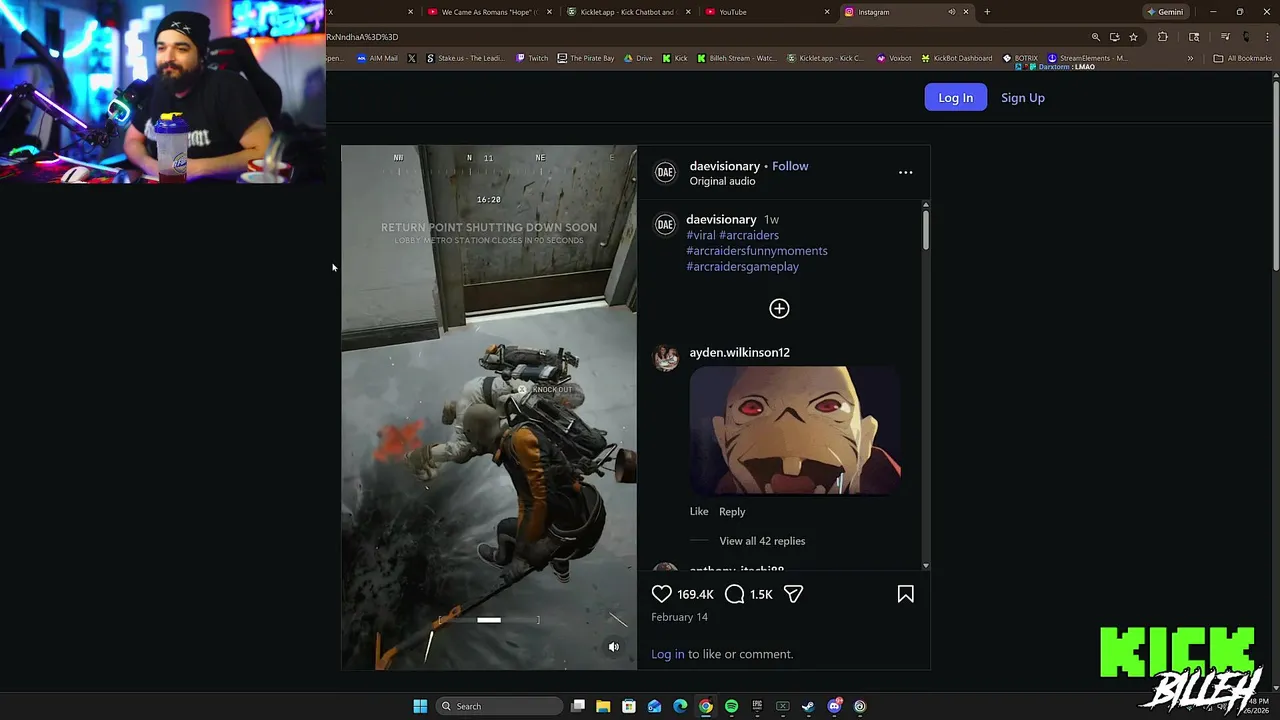Open the AIM Mail bookmark

377,58
